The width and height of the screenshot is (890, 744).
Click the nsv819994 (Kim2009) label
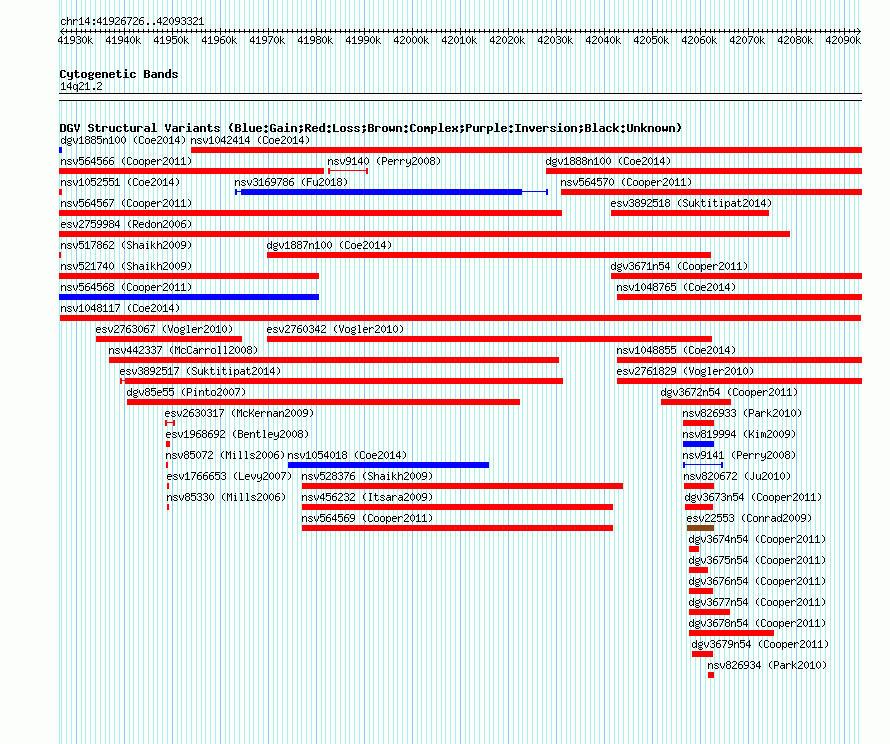click(x=740, y=434)
